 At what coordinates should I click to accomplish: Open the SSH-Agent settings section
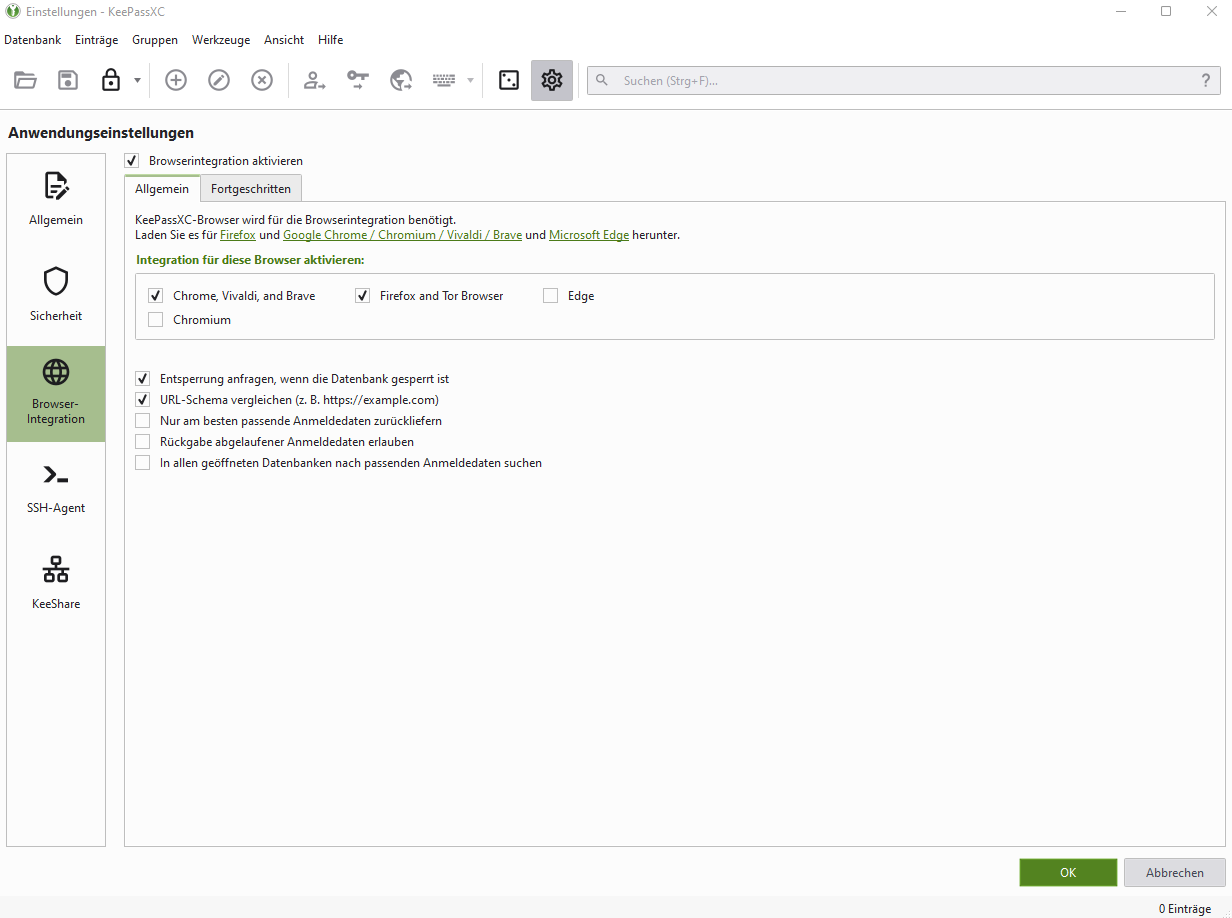(56, 489)
